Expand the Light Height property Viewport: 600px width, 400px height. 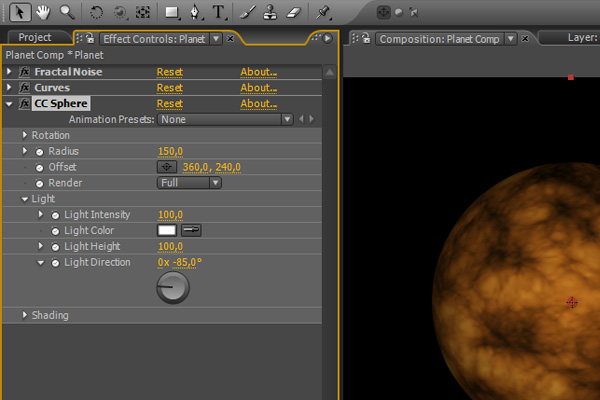point(41,246)
